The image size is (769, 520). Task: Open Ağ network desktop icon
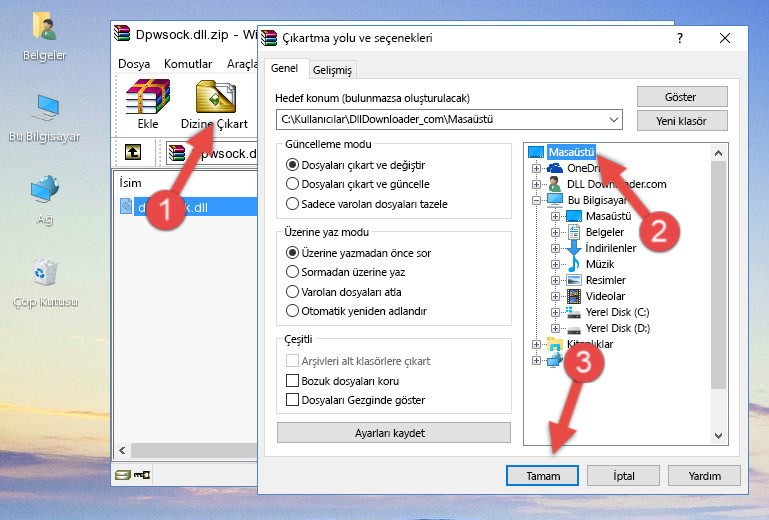[x=45, y=199]
